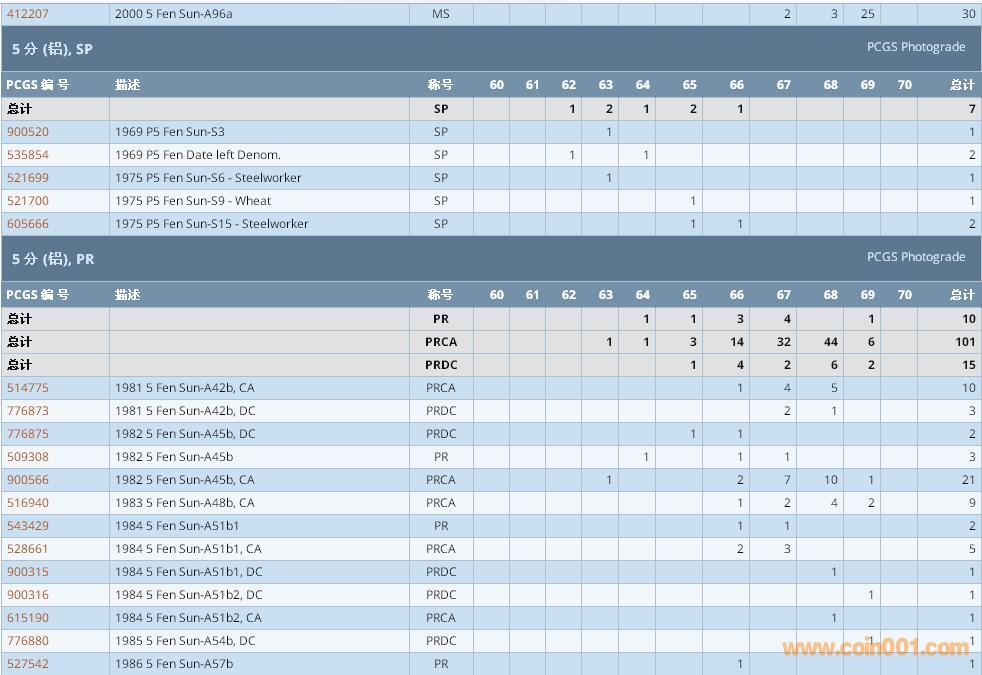Click coin number 514775 link
982x675 pixels.
click(27, 388)
